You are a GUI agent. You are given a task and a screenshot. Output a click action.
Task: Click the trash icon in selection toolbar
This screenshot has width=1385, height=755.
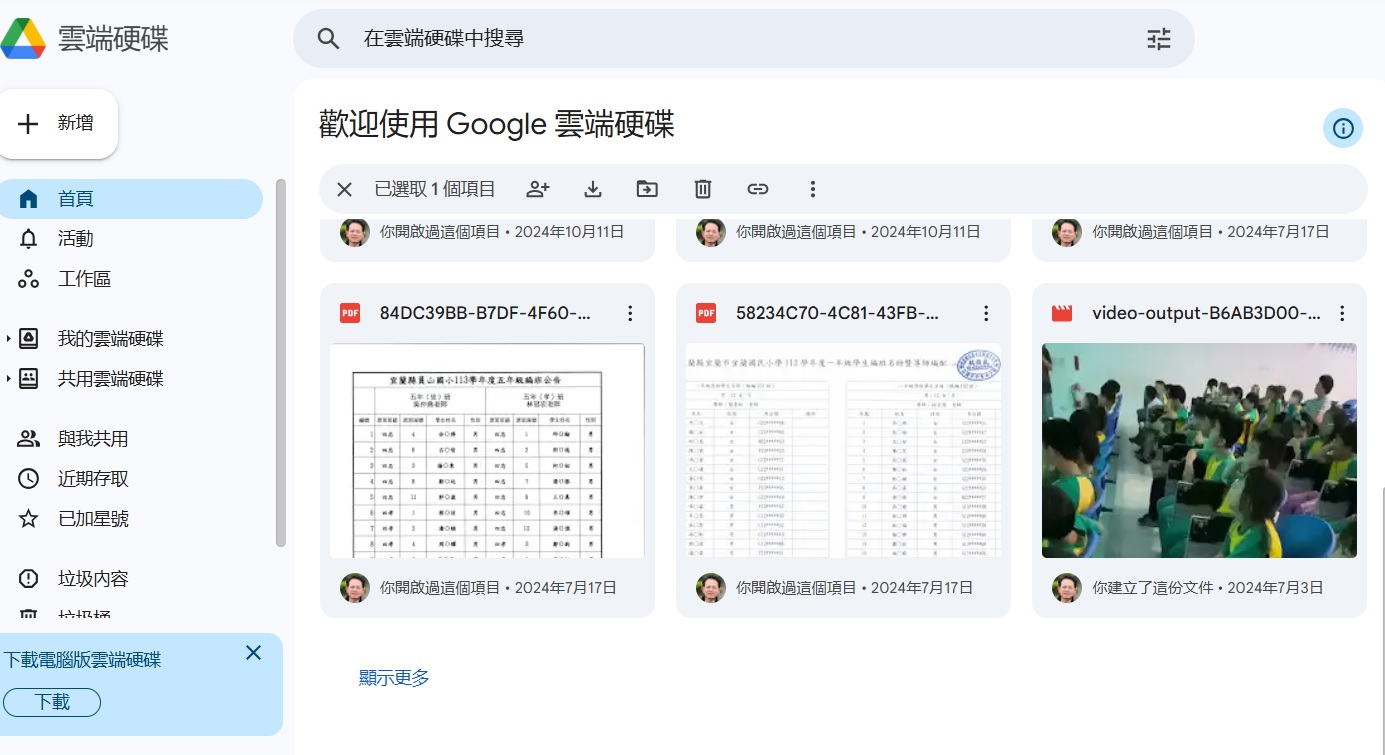pos(703,189)
